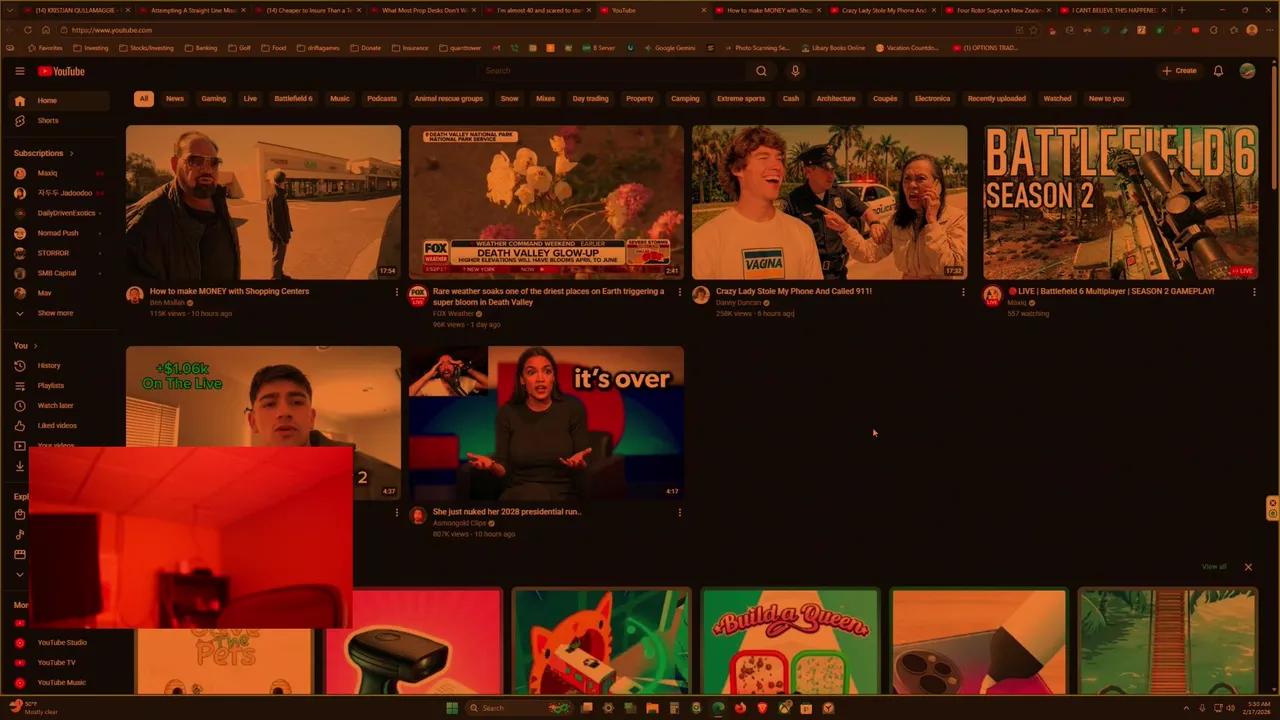Open the SMB Capital subscription channel

60,273
